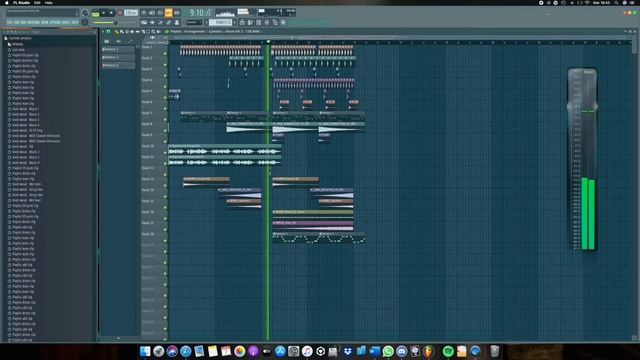Select the Playlist Paint brush tool
This screenshot has width=640, height=360.
pos(122,31)
